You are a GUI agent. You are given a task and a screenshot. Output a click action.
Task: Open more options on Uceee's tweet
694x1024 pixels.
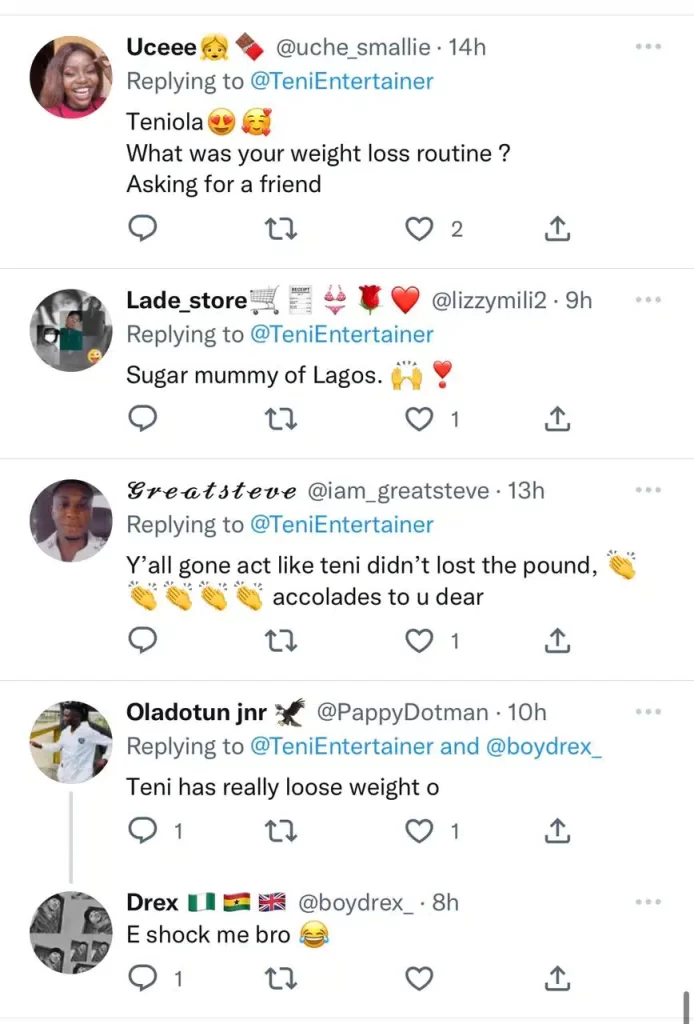(648, 46)
